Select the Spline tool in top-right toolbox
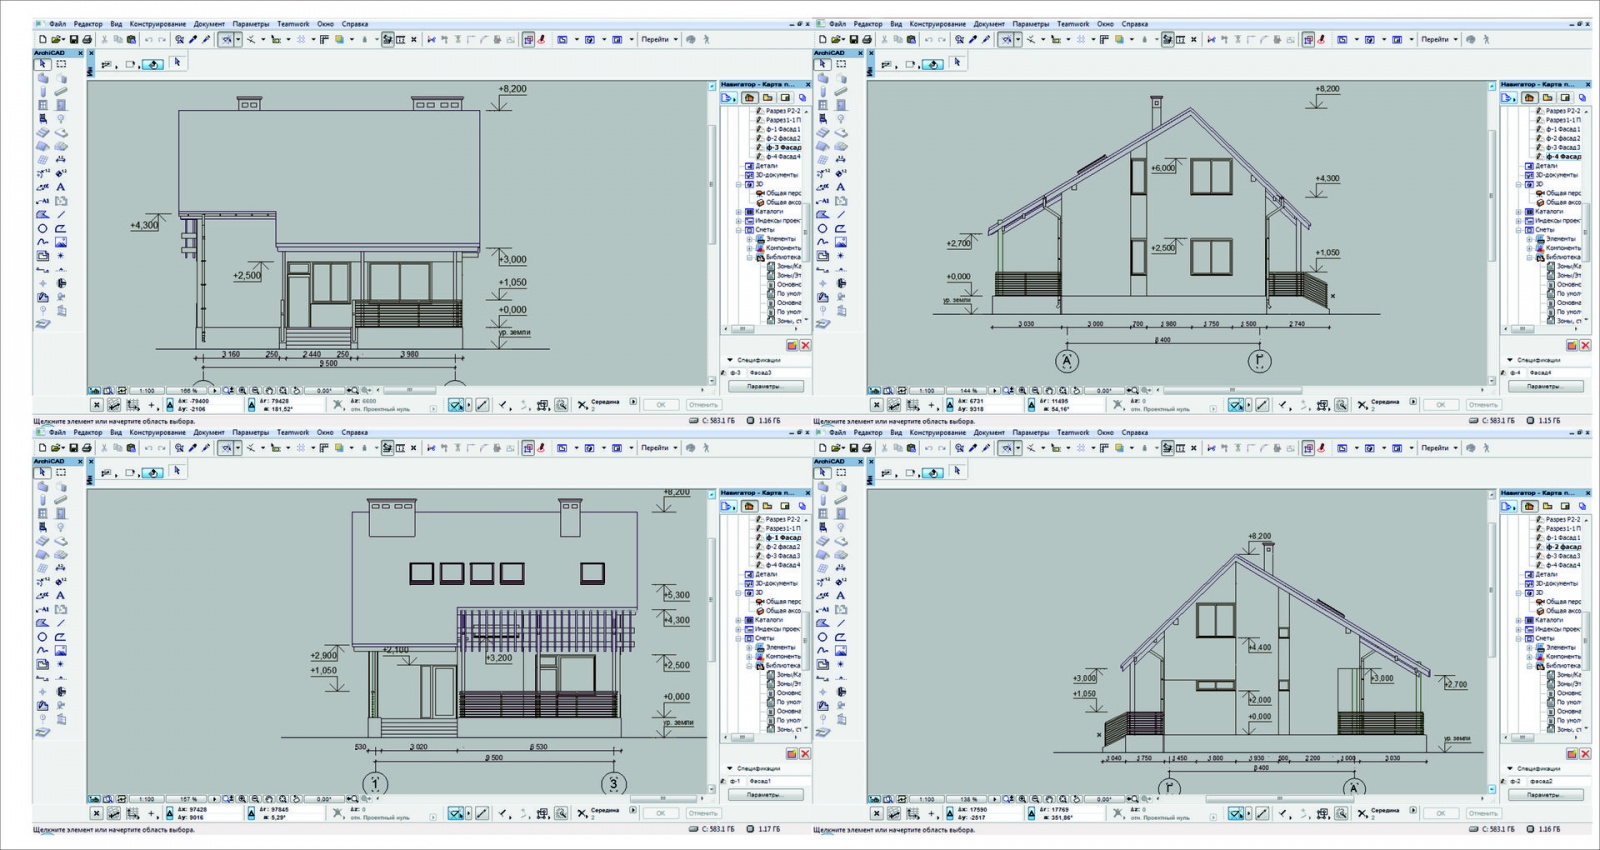The image size is (1600, 850). tap(823, 242)
